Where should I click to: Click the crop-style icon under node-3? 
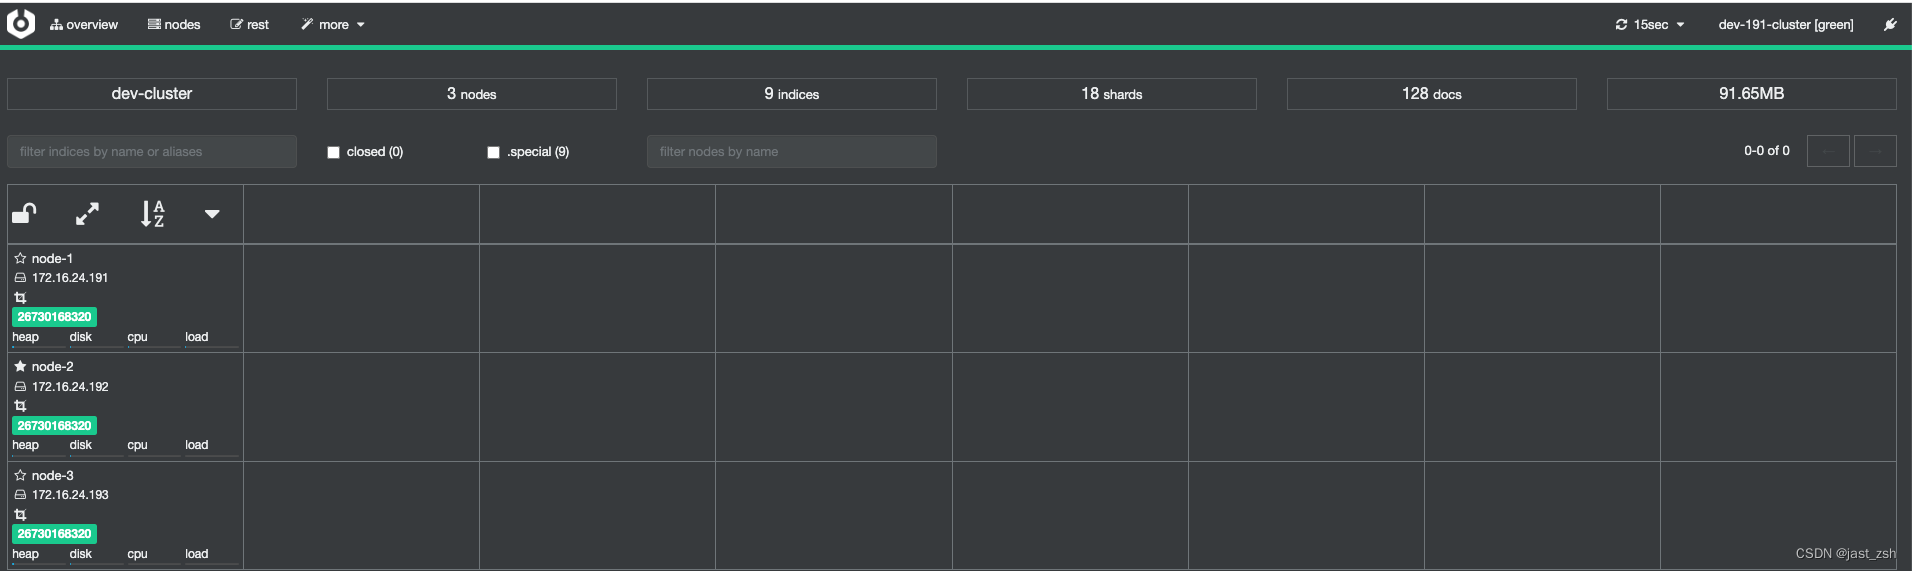(20, 514)
